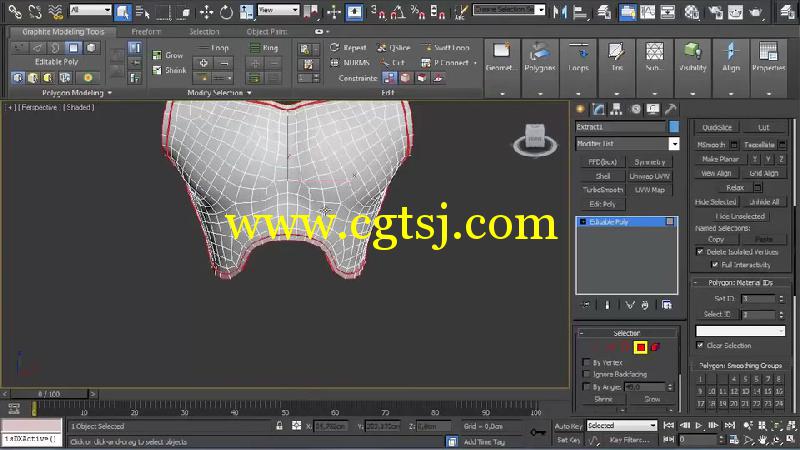This screenshot has height=450, width=800.
Task: Enable By Angle checkbox
Action: coord(586,387)
